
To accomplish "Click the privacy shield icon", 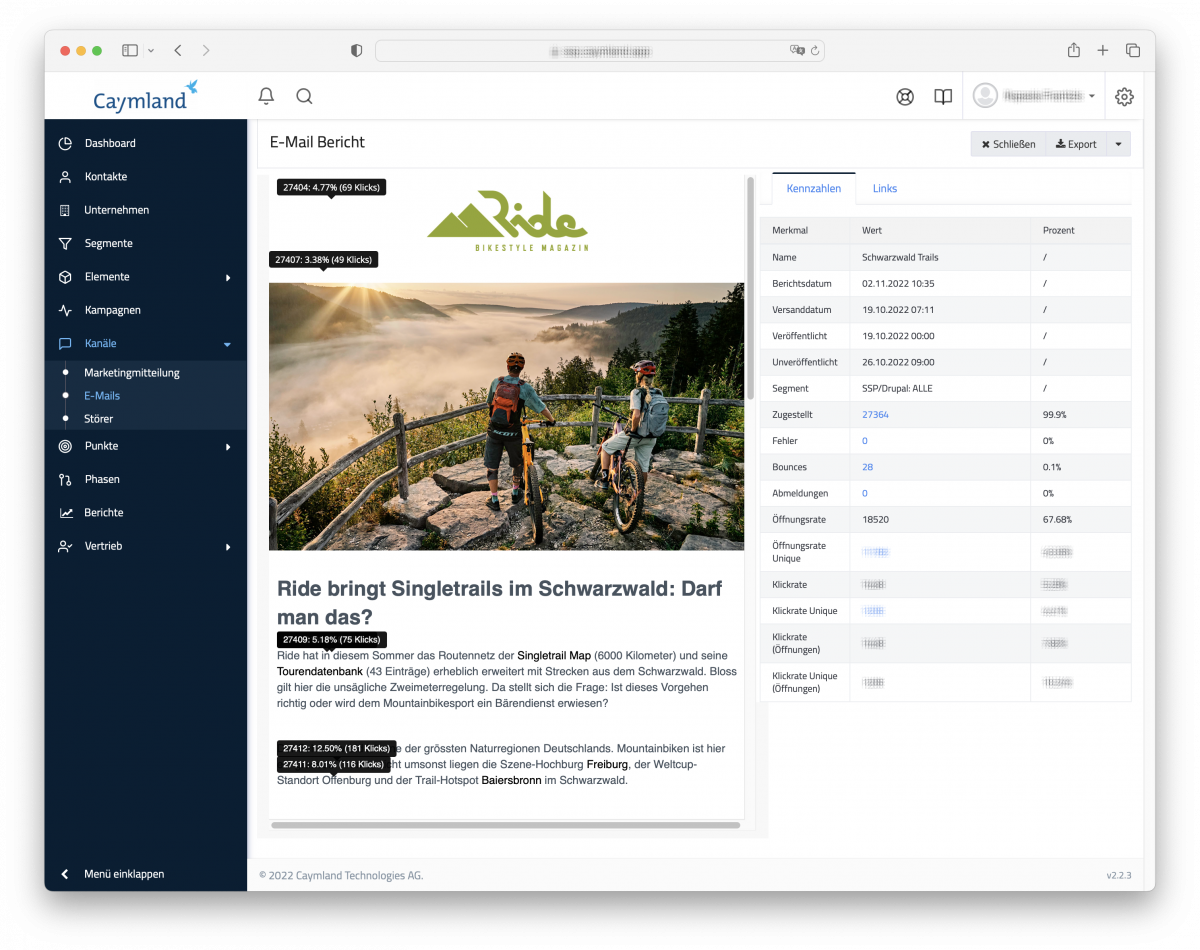I will 356,50.
